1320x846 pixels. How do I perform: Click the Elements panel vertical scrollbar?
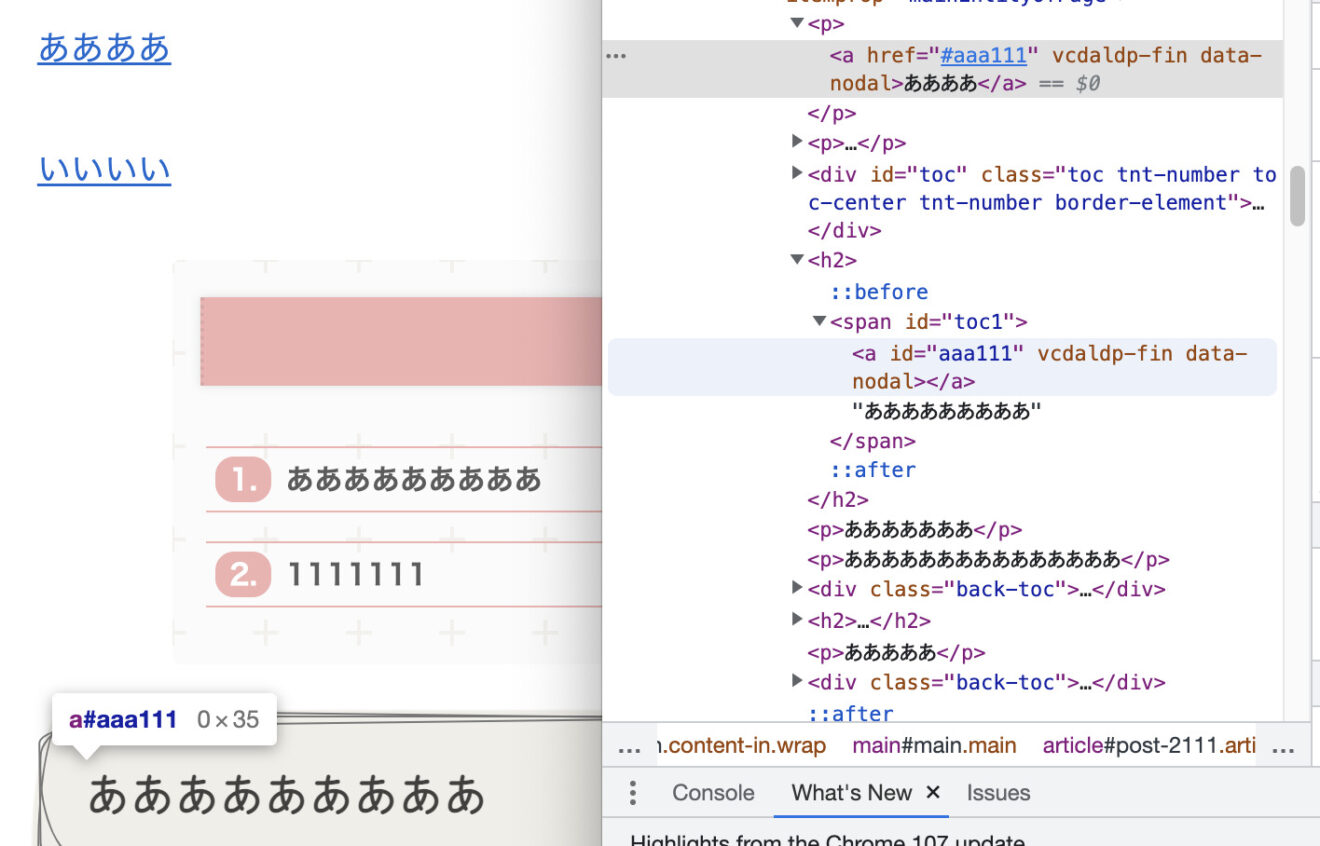[1297, 195]
